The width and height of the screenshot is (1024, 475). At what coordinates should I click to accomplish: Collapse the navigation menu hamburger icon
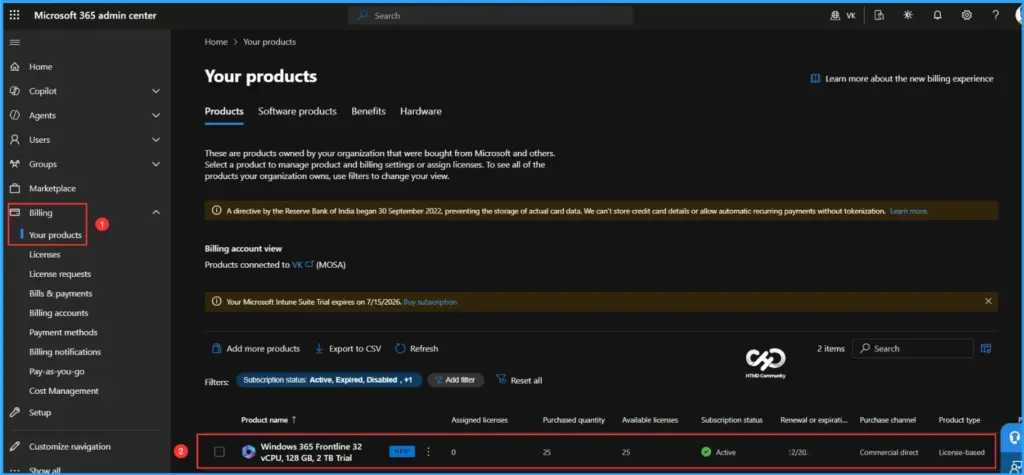tap(14, 42)
